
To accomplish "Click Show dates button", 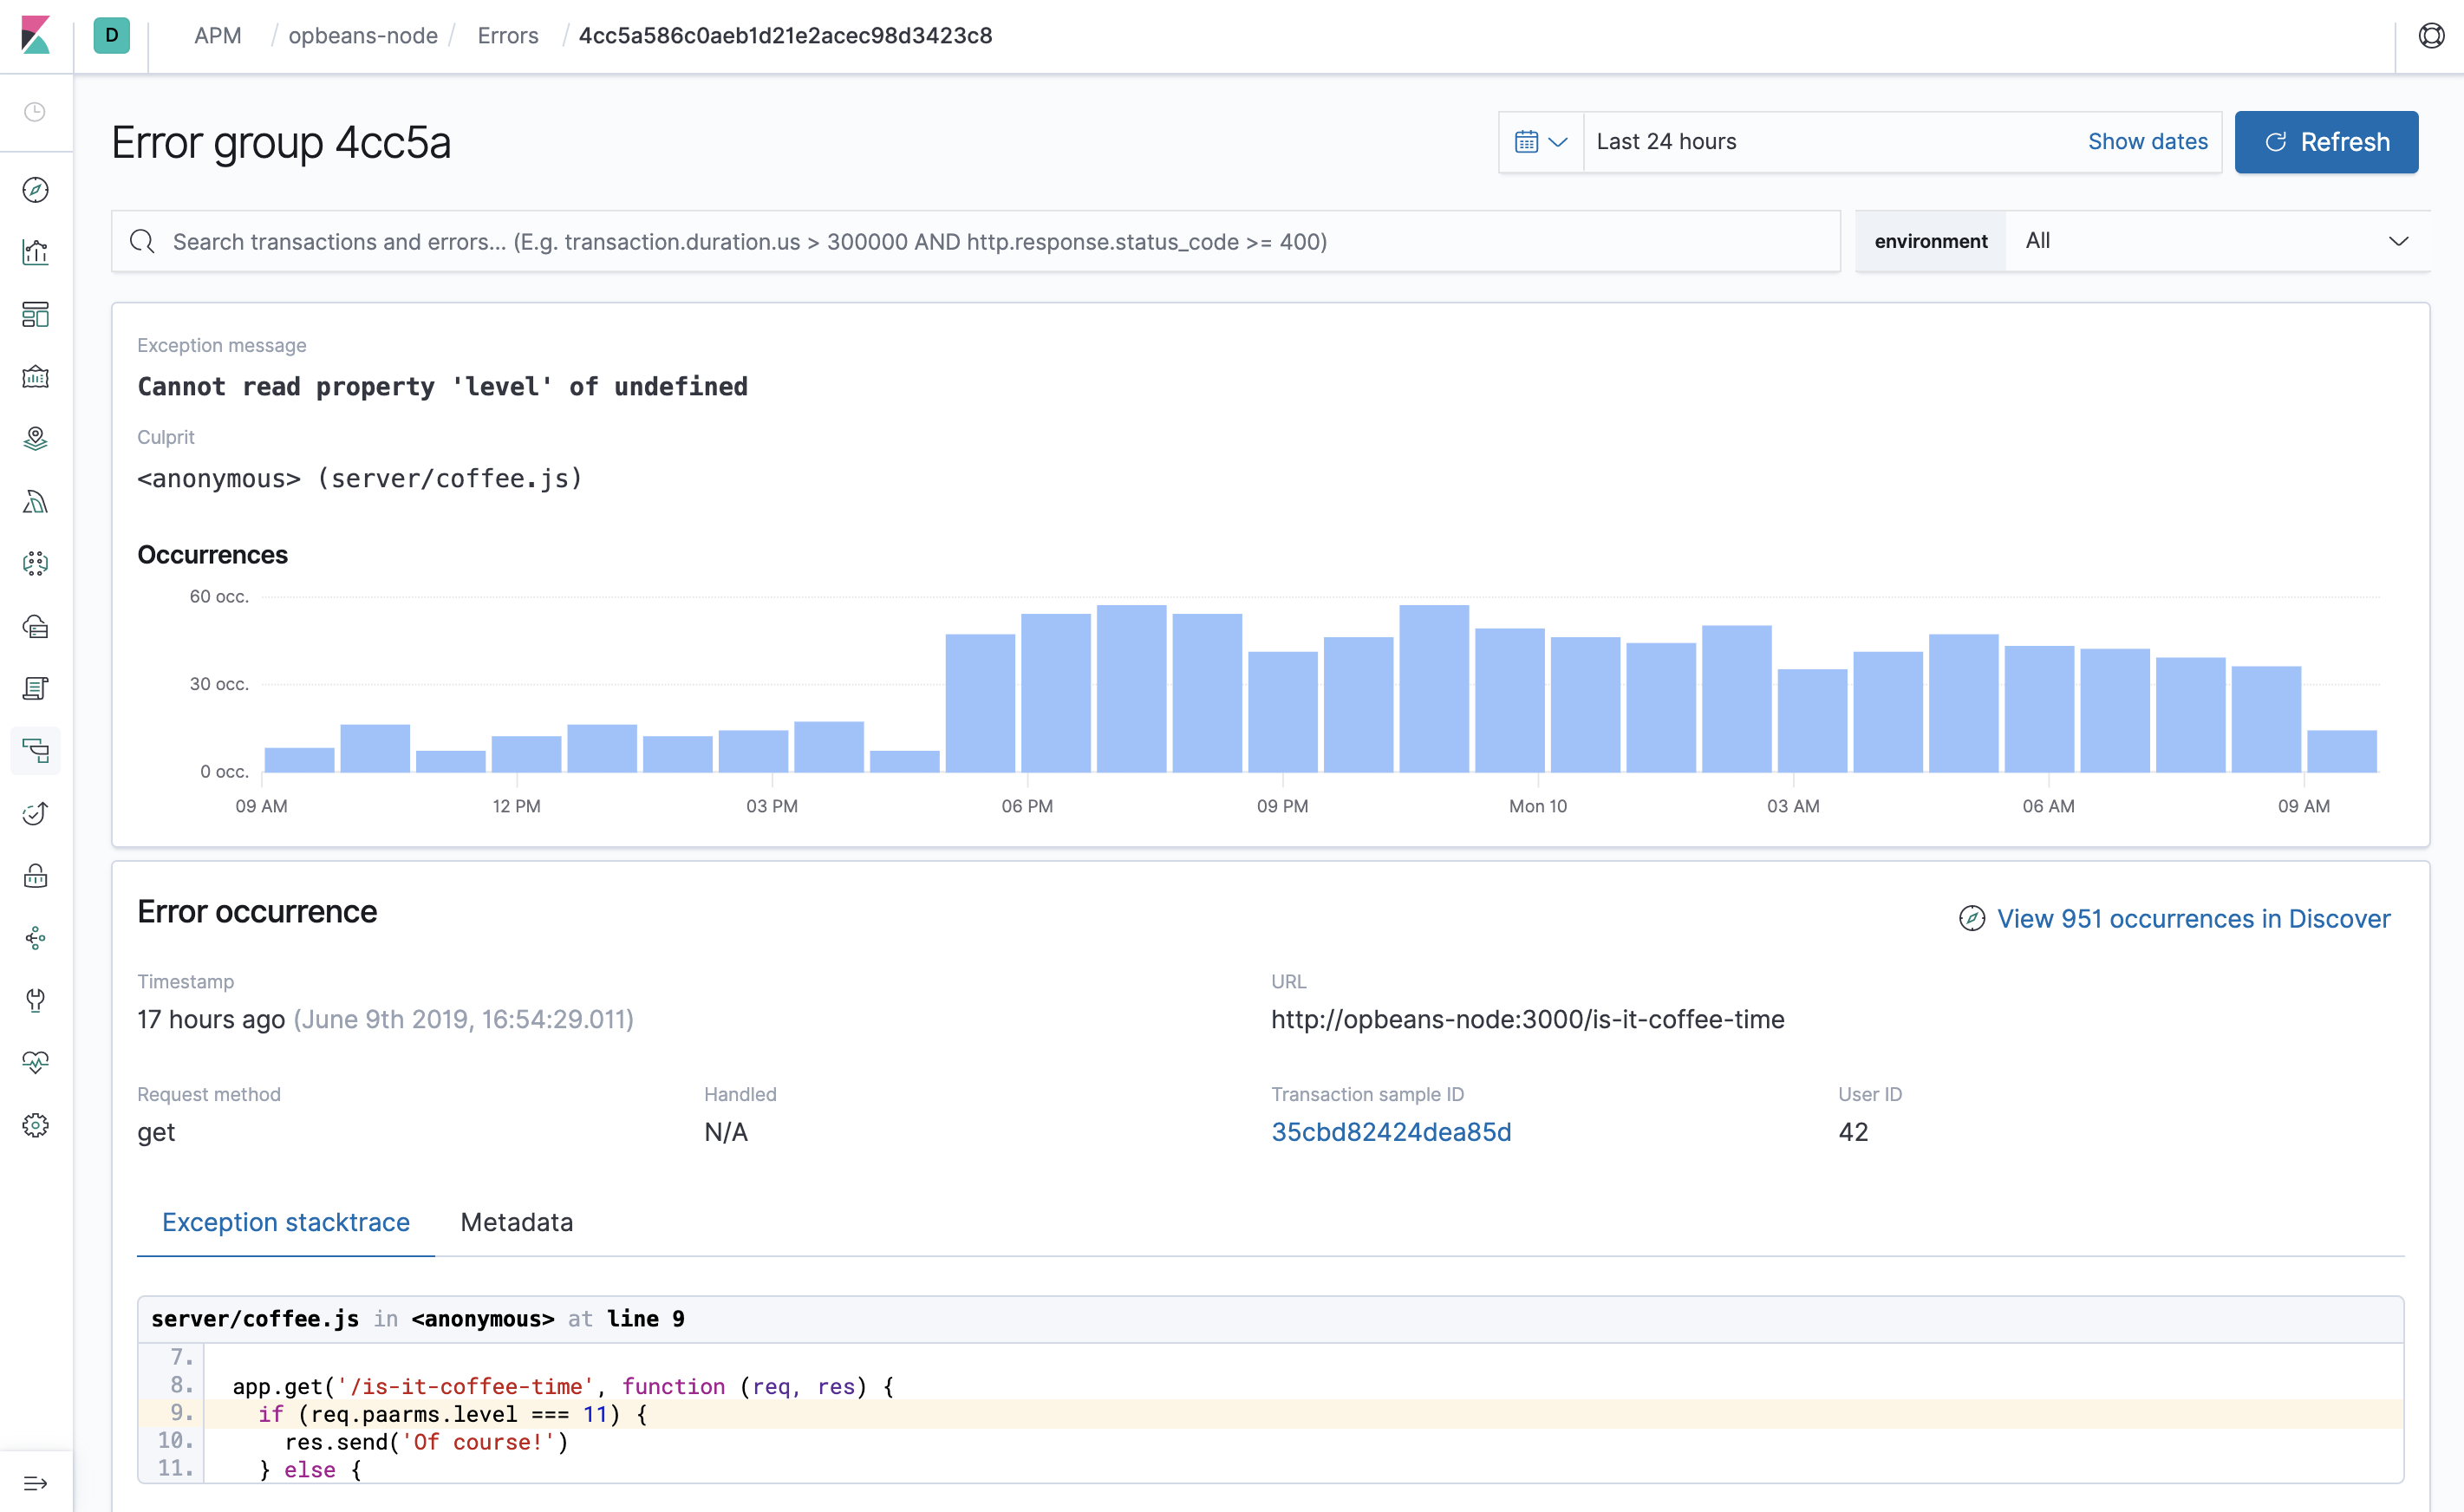I will click(x=2148, y=139).
